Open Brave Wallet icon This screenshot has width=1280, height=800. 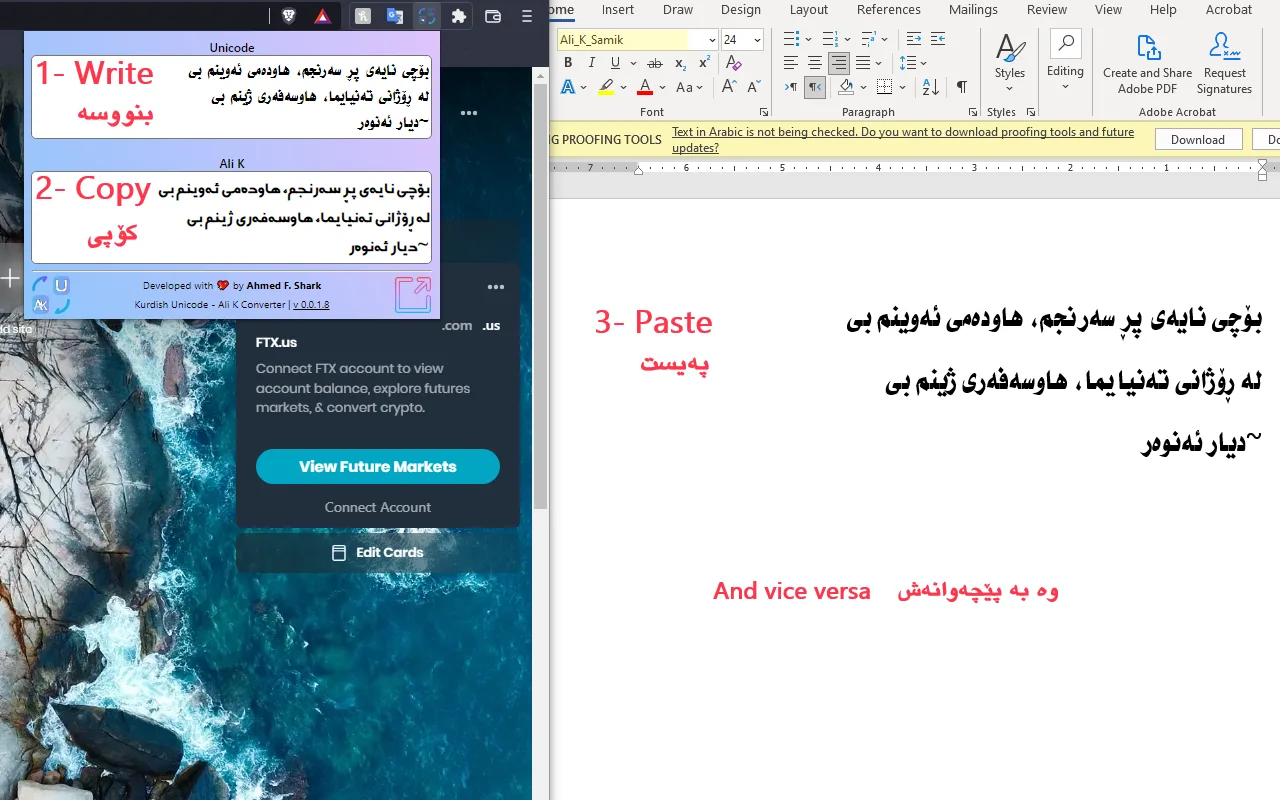point(493,16)
